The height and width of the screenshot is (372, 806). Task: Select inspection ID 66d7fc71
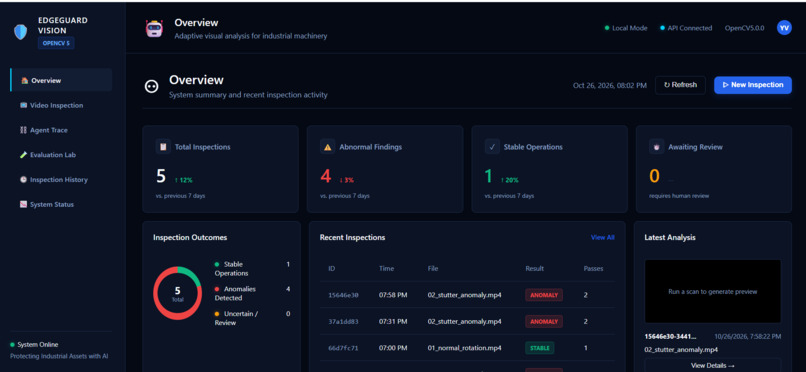coord(343,348)
